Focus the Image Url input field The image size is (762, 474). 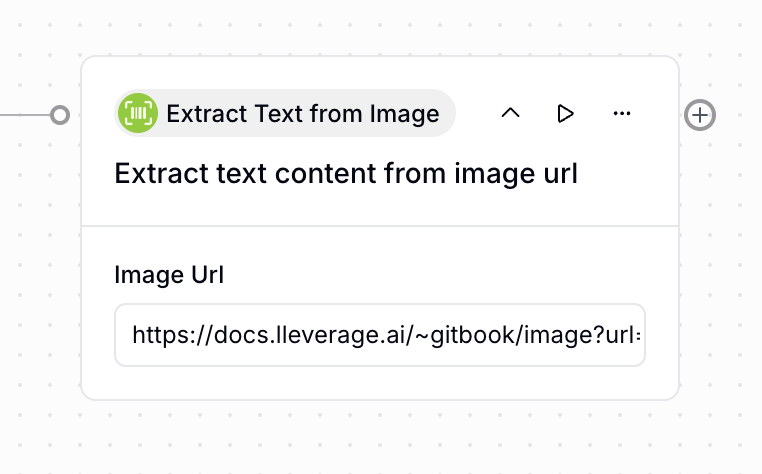[380, 335]
